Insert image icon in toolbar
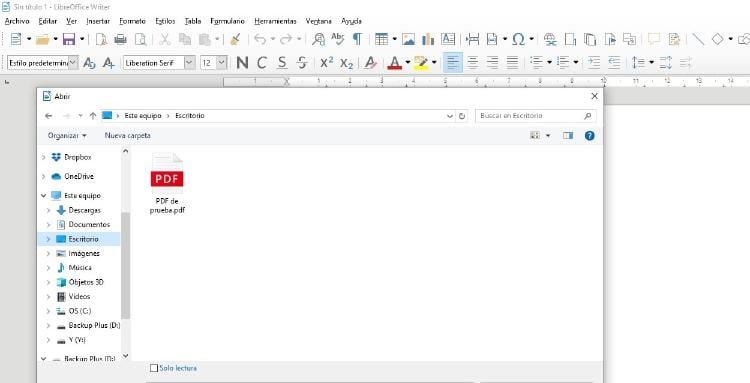The image size is (750, 383). (x=408, y=39)
